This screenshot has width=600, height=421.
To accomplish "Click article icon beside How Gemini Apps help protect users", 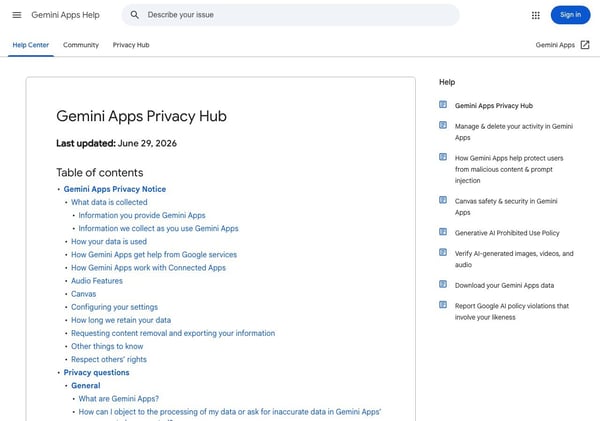I will 443,157.
